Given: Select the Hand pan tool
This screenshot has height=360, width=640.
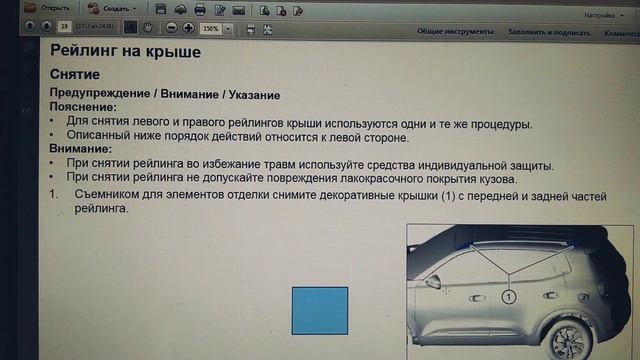Looking at the screenshot, I should click(148, 28).
